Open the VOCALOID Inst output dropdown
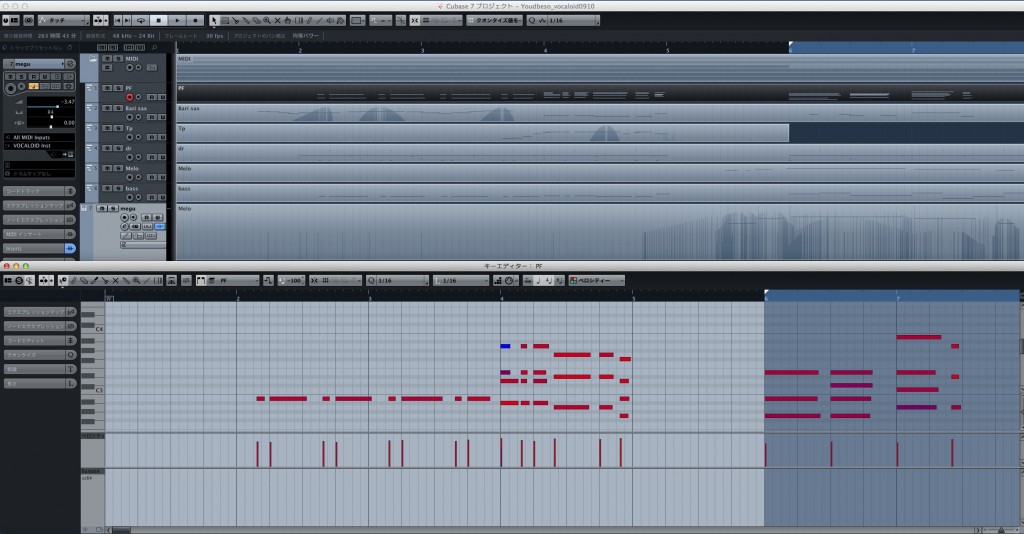This screenshot has width=1024, height=534. pyautogui.click(x=39, y=146)
